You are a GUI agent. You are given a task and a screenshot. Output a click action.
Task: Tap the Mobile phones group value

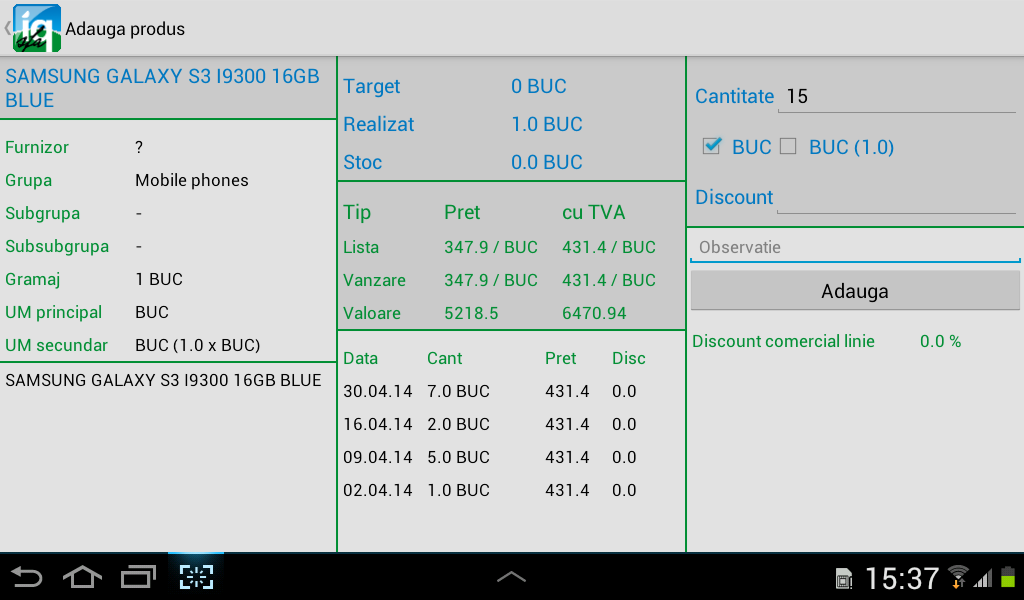(192, 180)
